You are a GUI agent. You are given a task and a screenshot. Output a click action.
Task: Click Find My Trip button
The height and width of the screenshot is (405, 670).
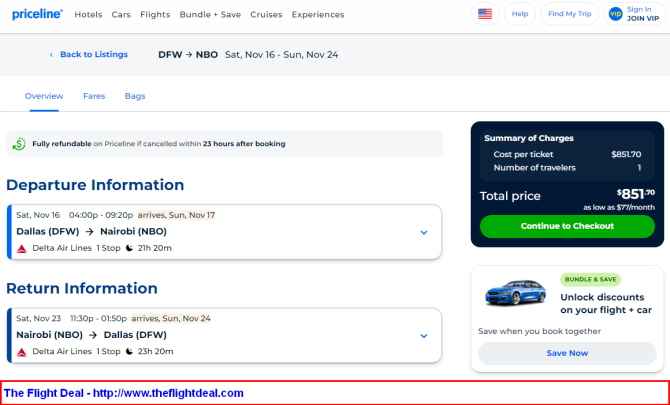click(570, 14)
